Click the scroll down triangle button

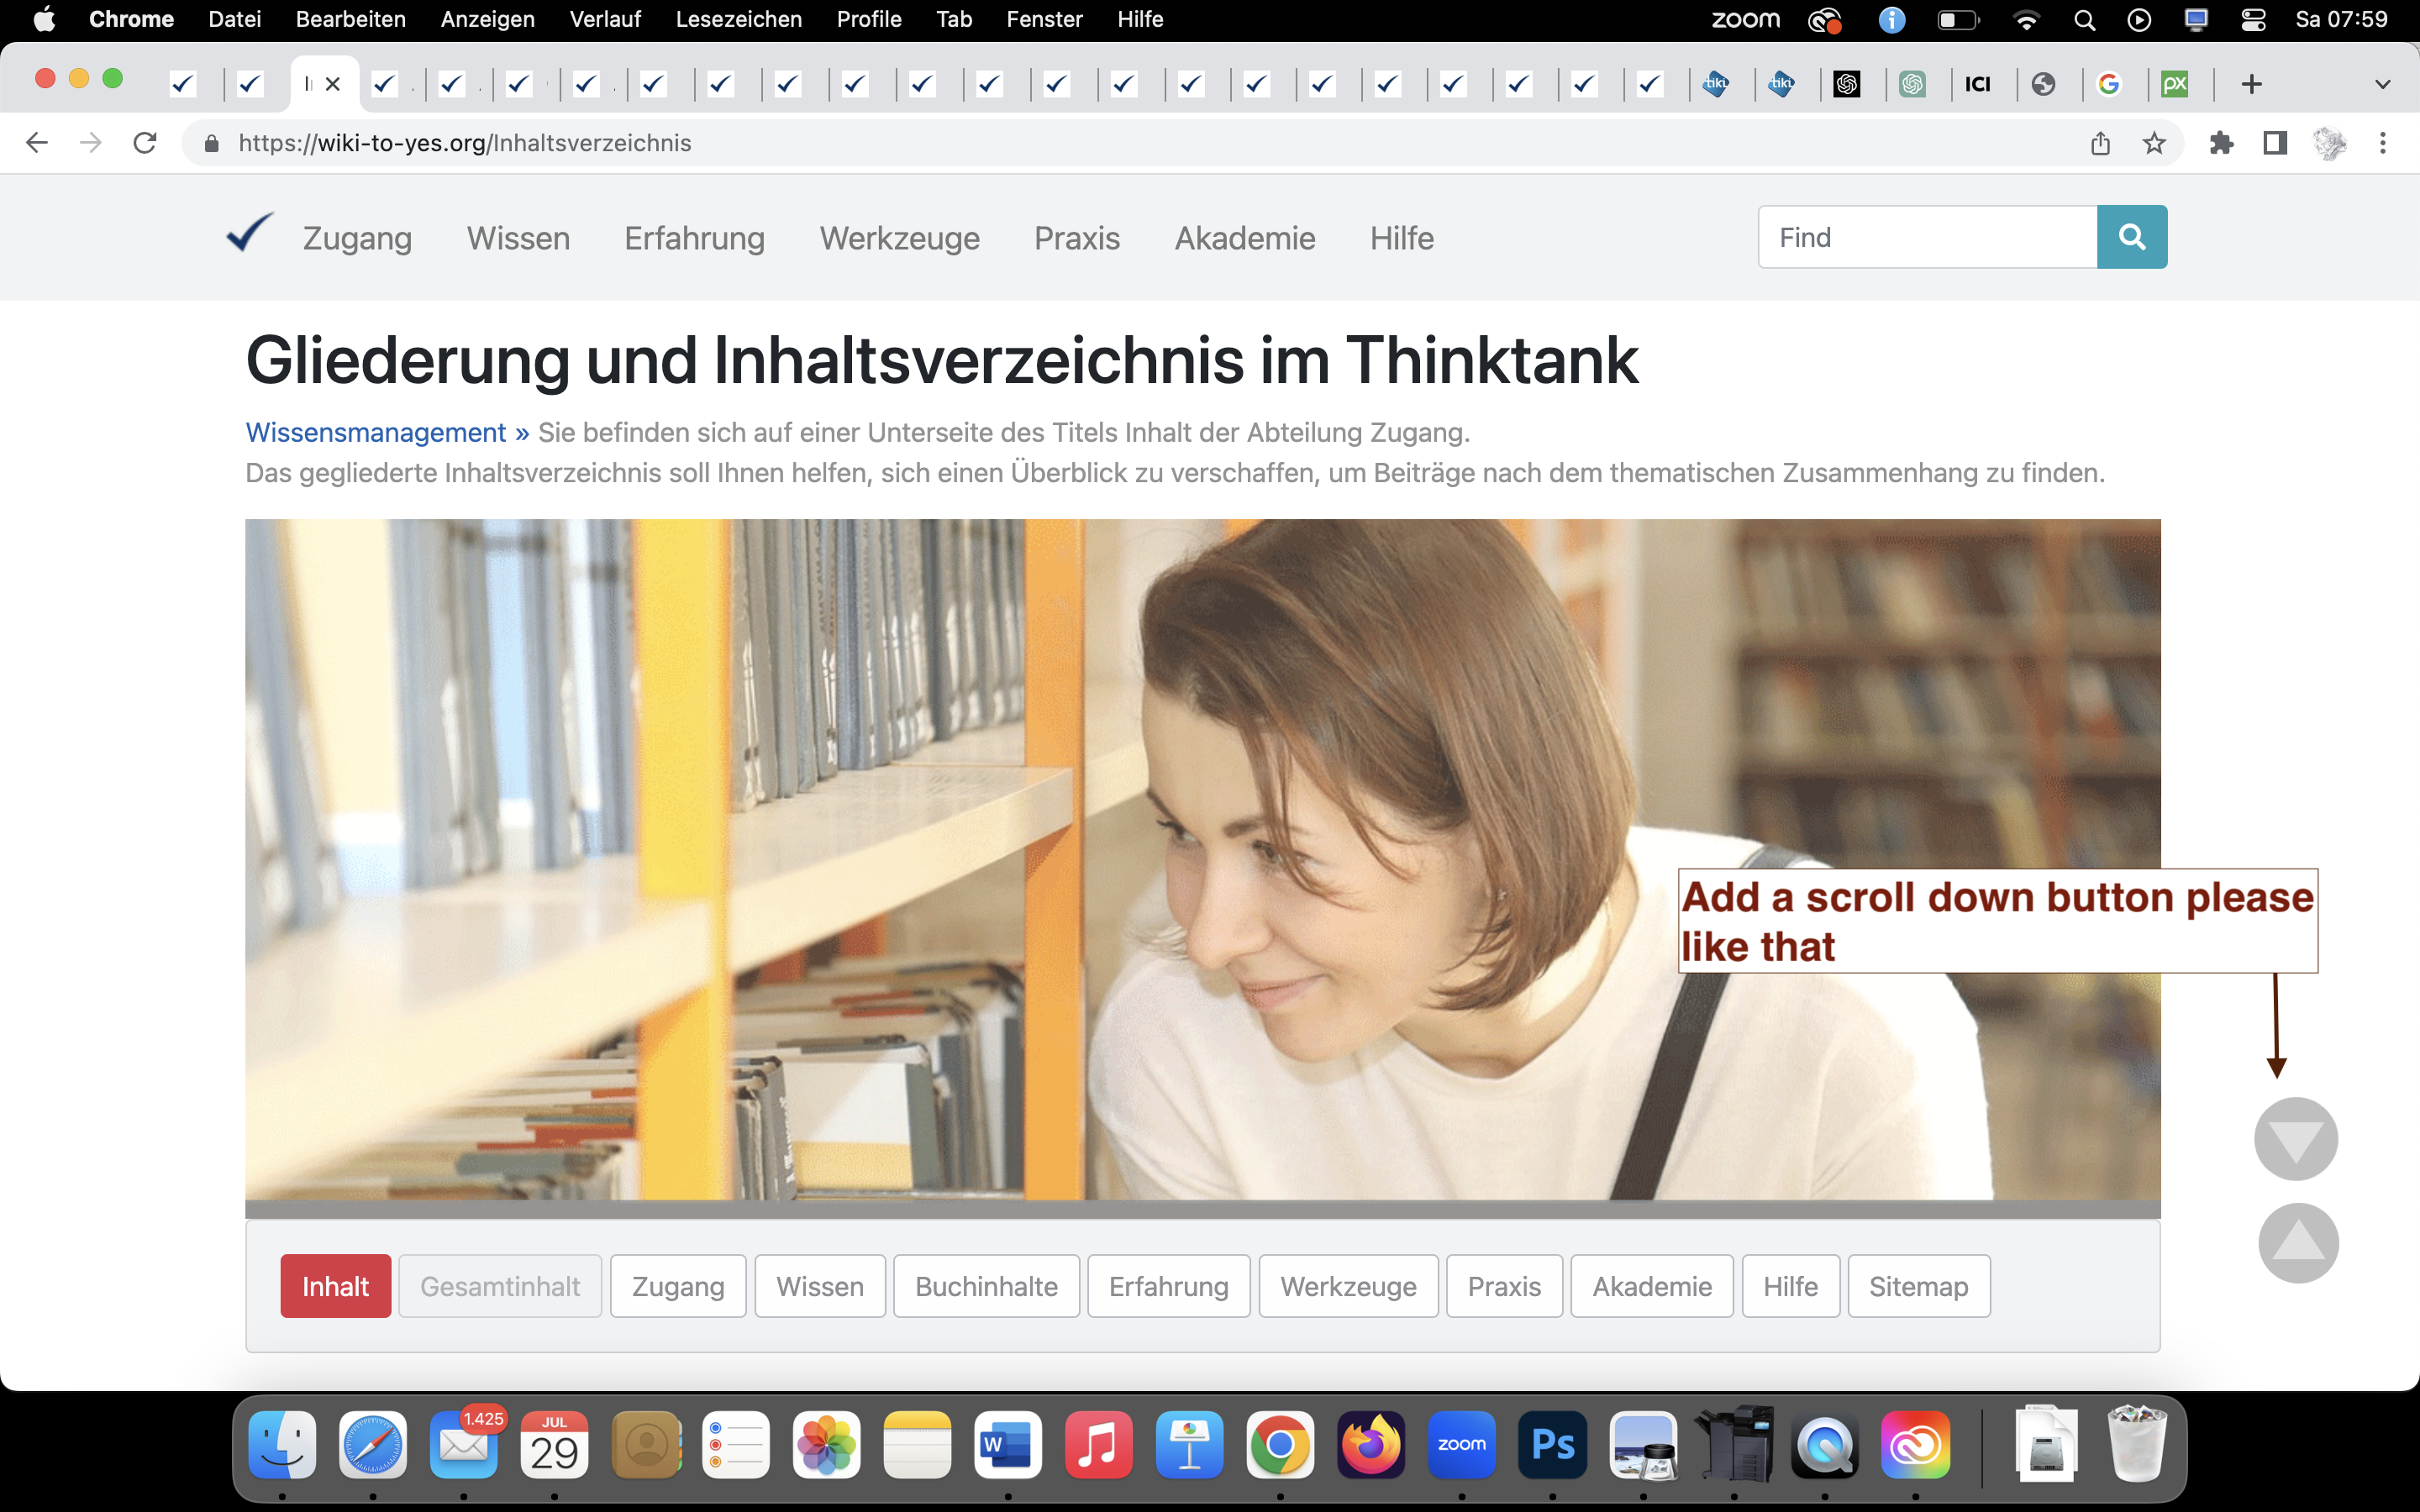pyautogui.click(x=2296, y=1139)
